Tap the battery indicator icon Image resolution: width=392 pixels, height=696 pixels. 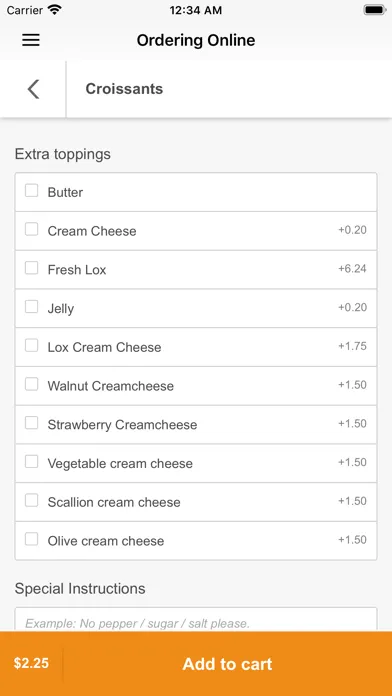(374, 10)
